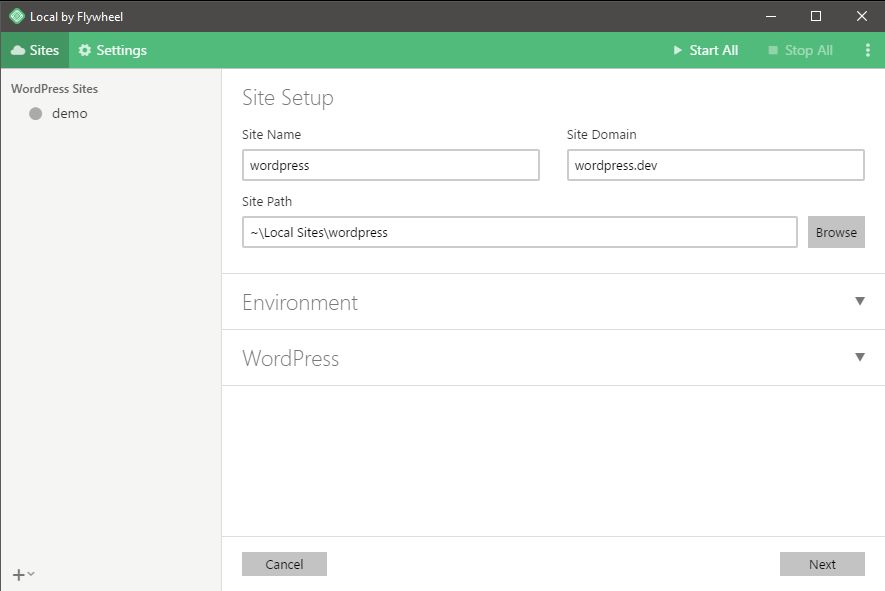The height and width of the screenshot is (591, 885).
Task: Click the plus add site icon
Action: [x=19, y=575]
